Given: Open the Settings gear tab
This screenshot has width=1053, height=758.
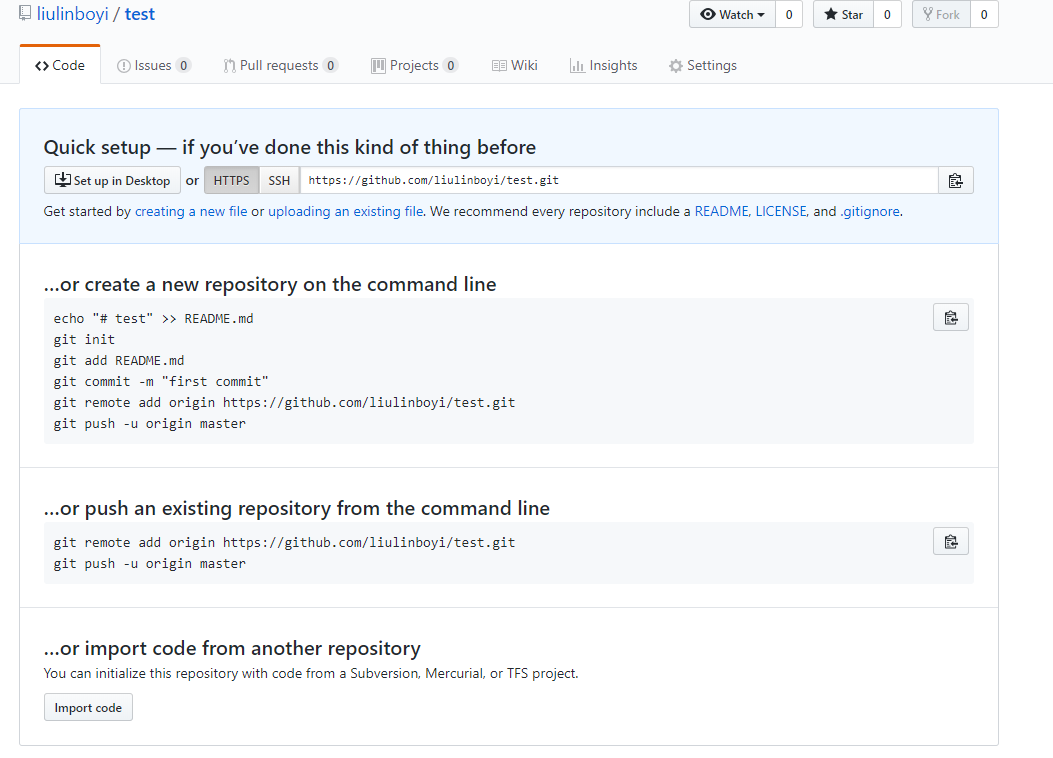Looking at the screenshot, I should (703, 66).
